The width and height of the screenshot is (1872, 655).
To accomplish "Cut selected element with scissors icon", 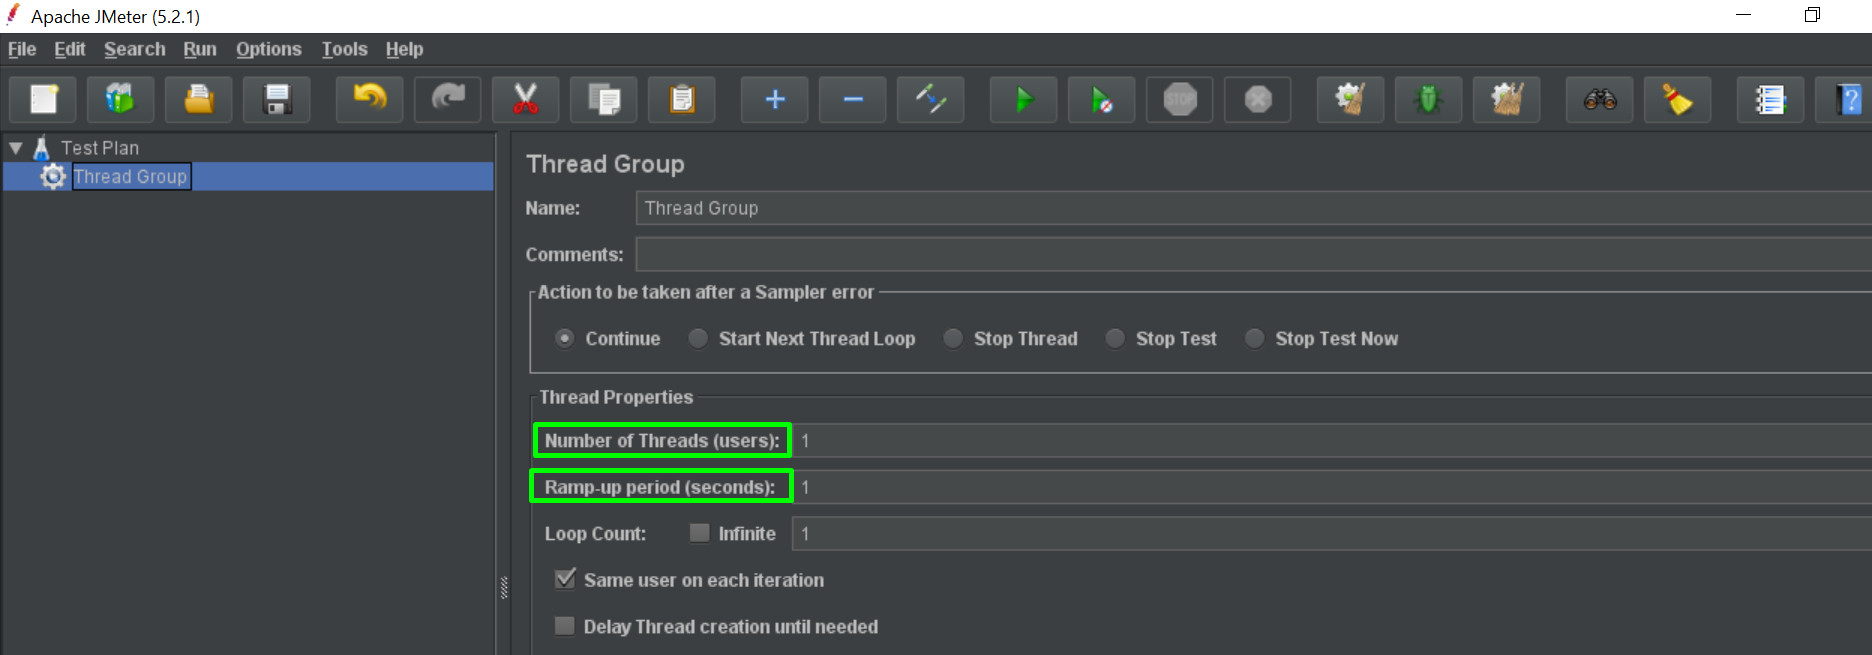I will 525,99.
